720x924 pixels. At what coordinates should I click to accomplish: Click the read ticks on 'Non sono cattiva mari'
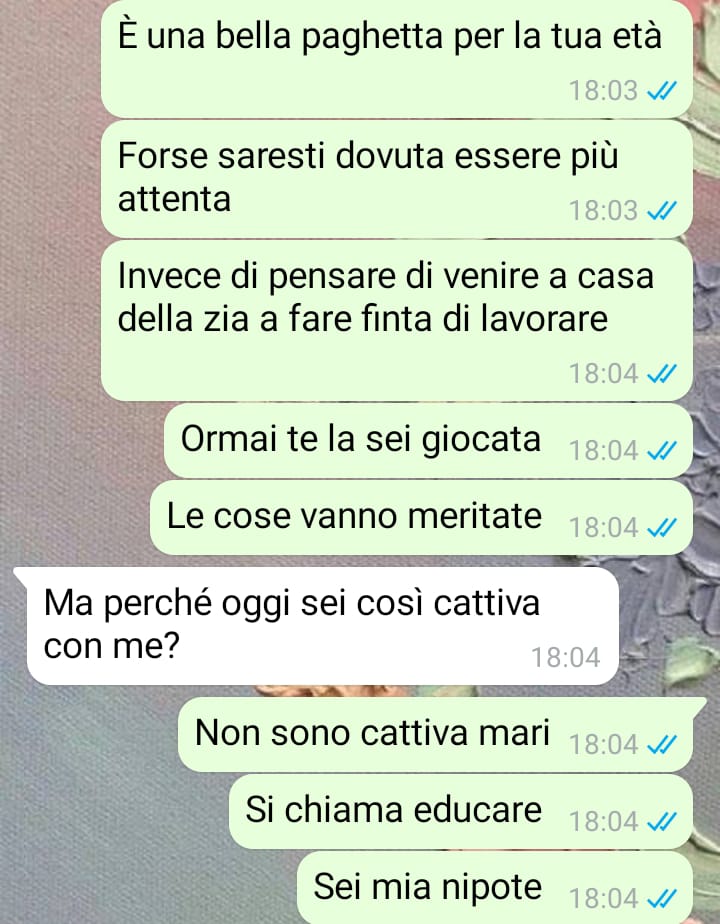pos(662,745)
